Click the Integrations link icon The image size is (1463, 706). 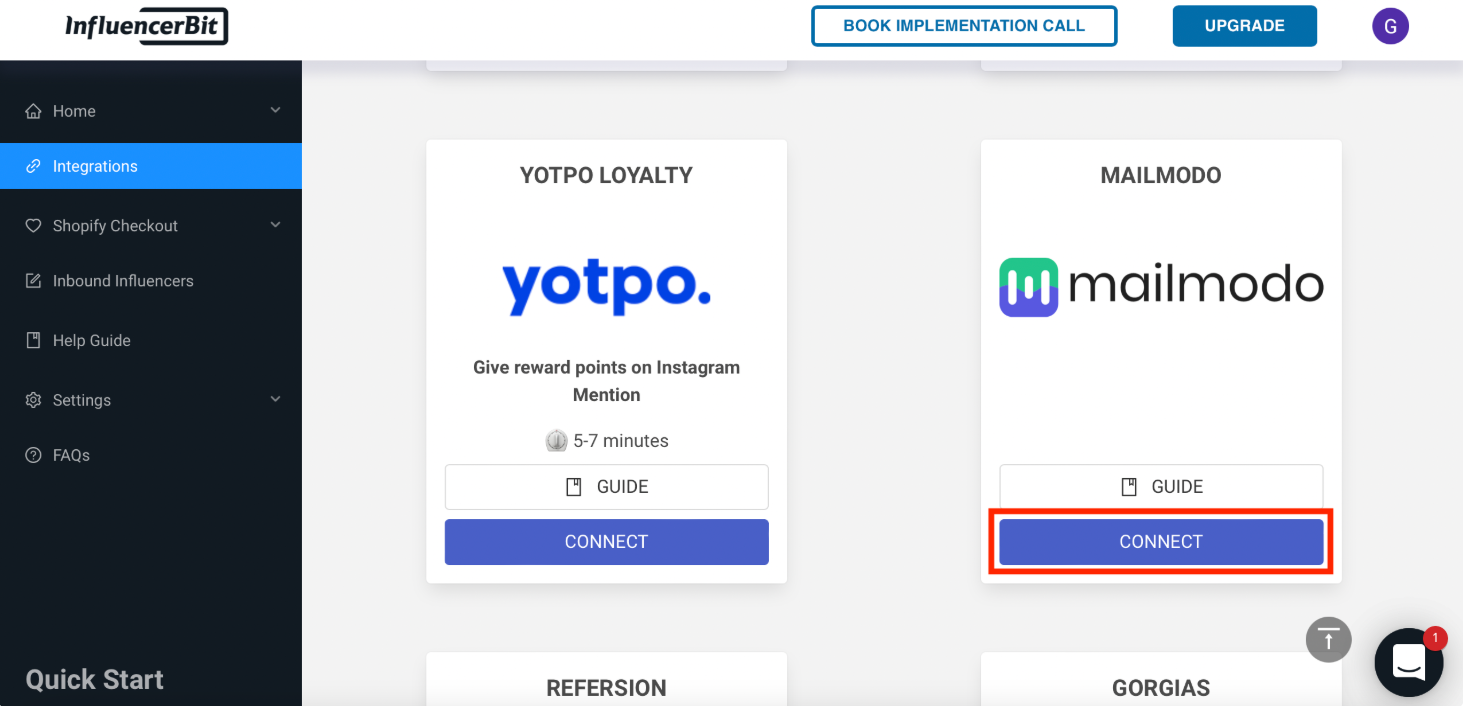33,166
